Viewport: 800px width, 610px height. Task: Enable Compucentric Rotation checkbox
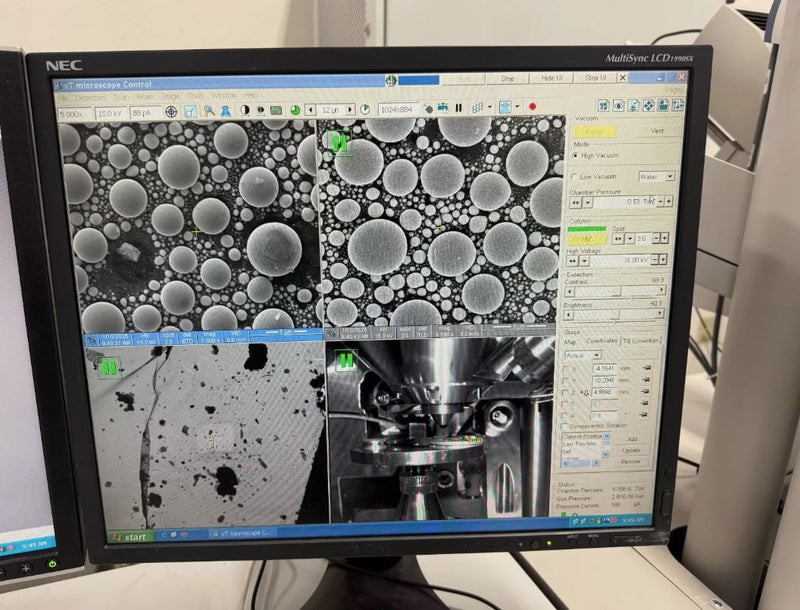point(564,426)
